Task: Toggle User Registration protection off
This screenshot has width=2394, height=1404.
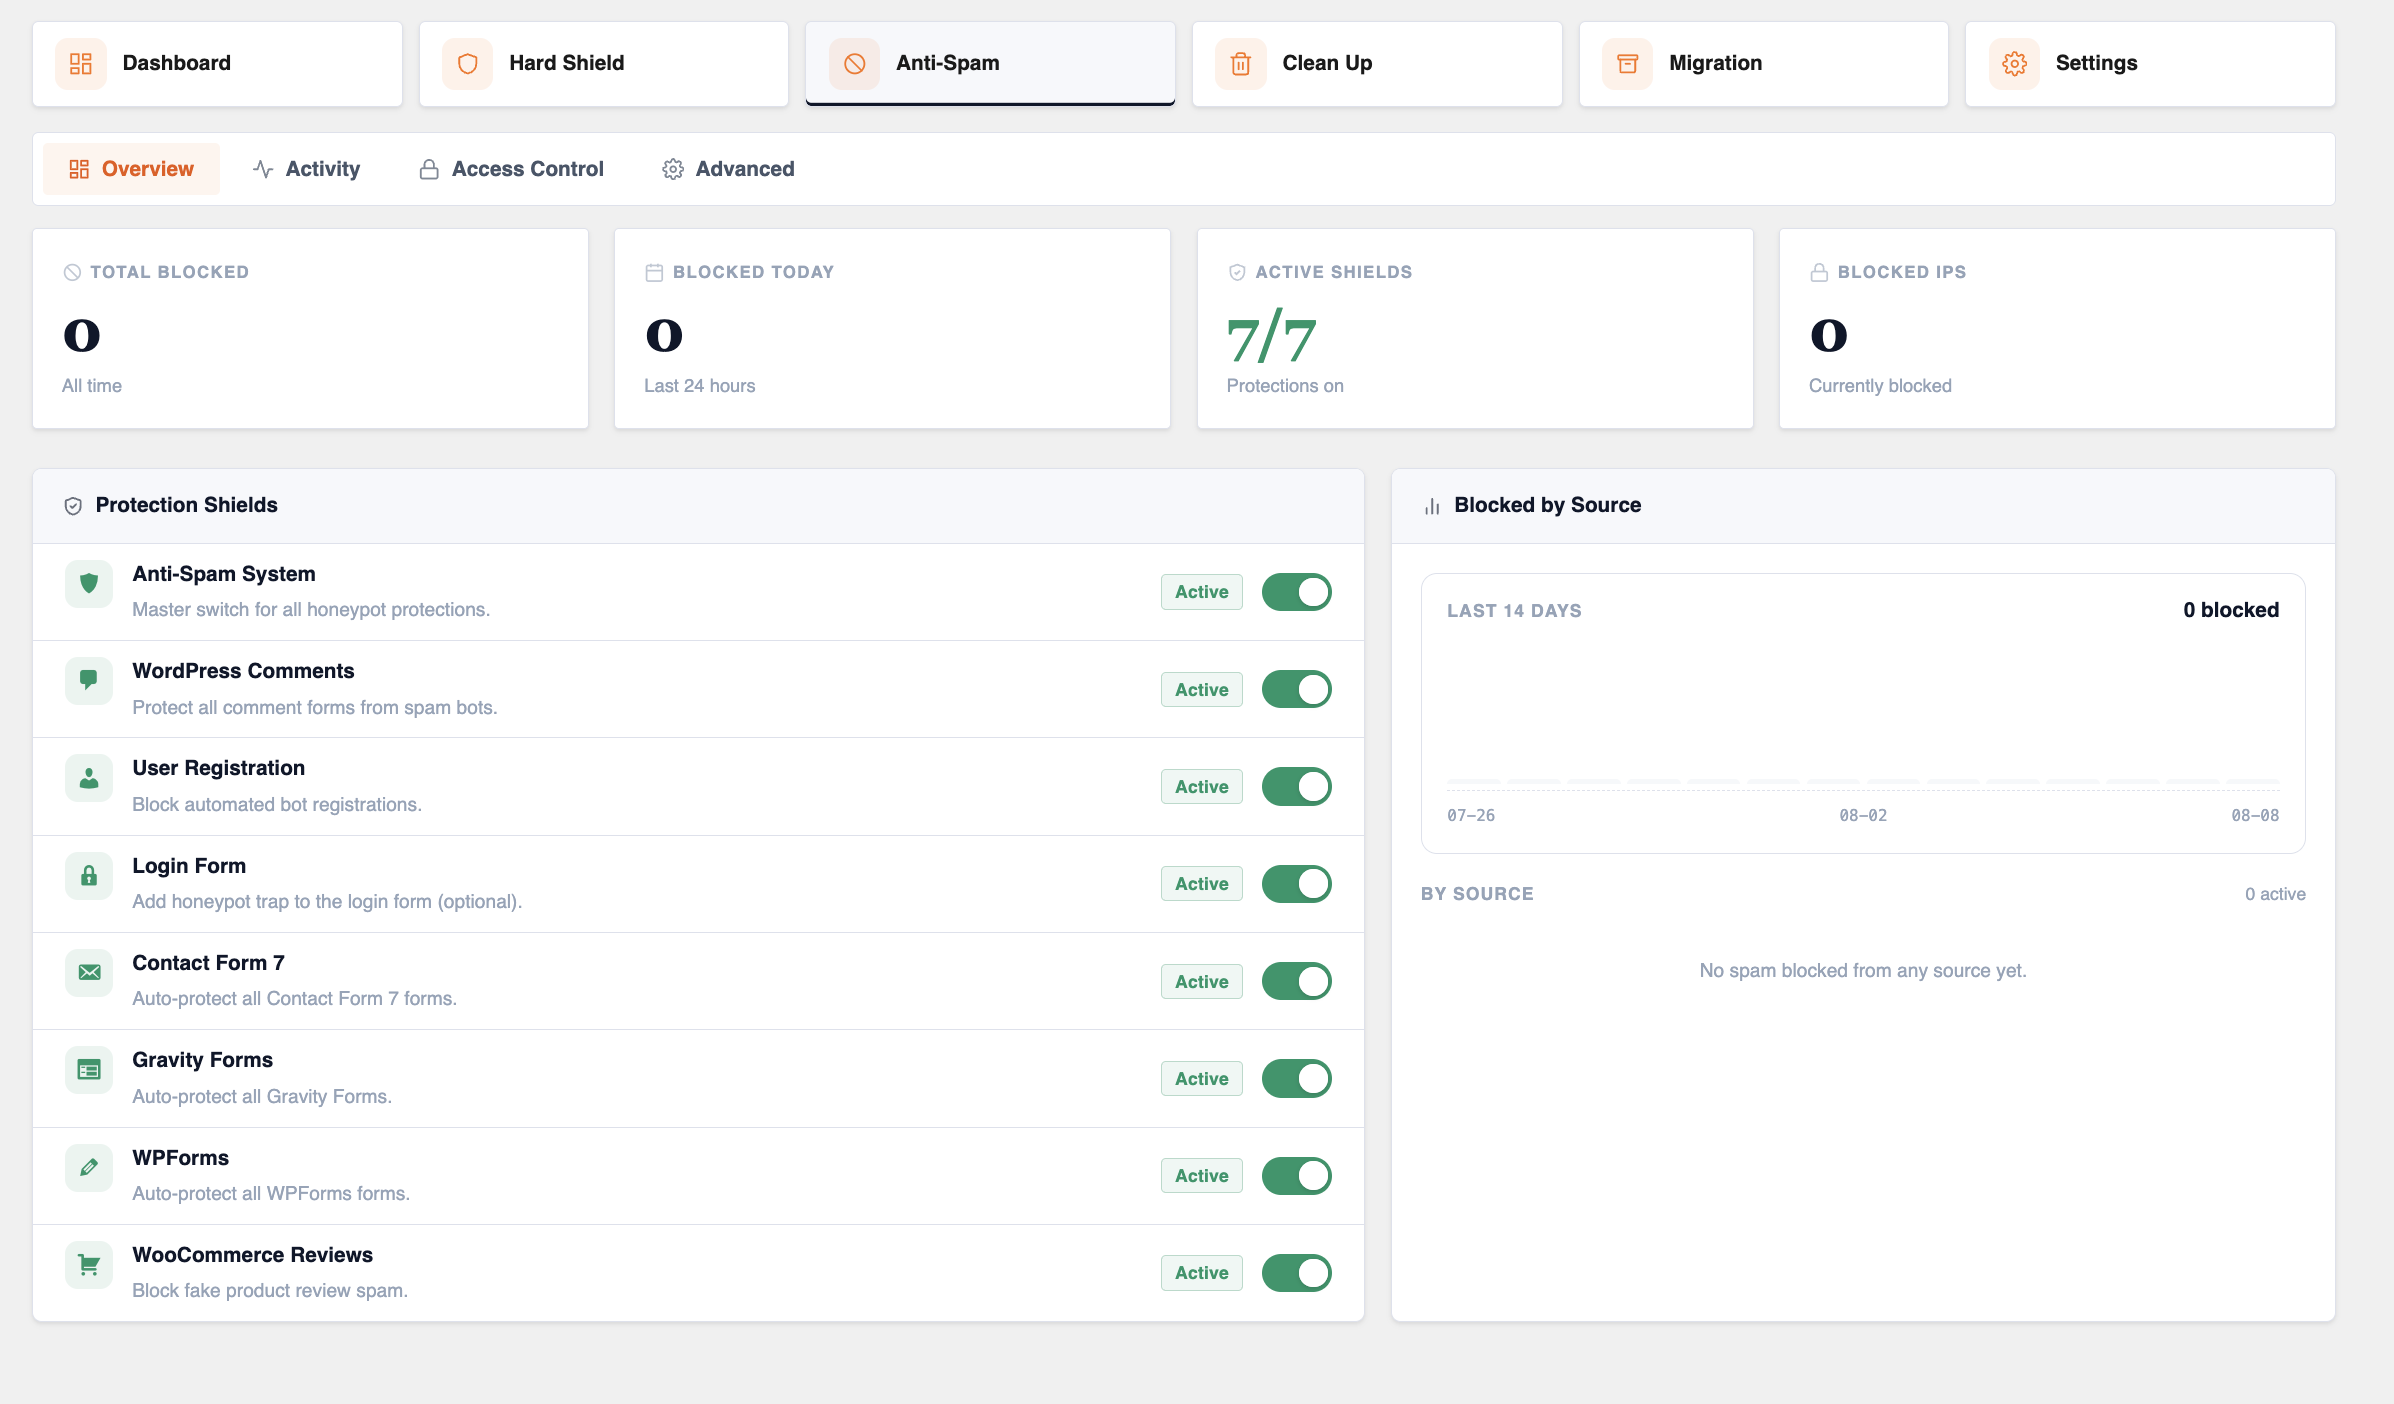Action: (x=1296, y=786)
